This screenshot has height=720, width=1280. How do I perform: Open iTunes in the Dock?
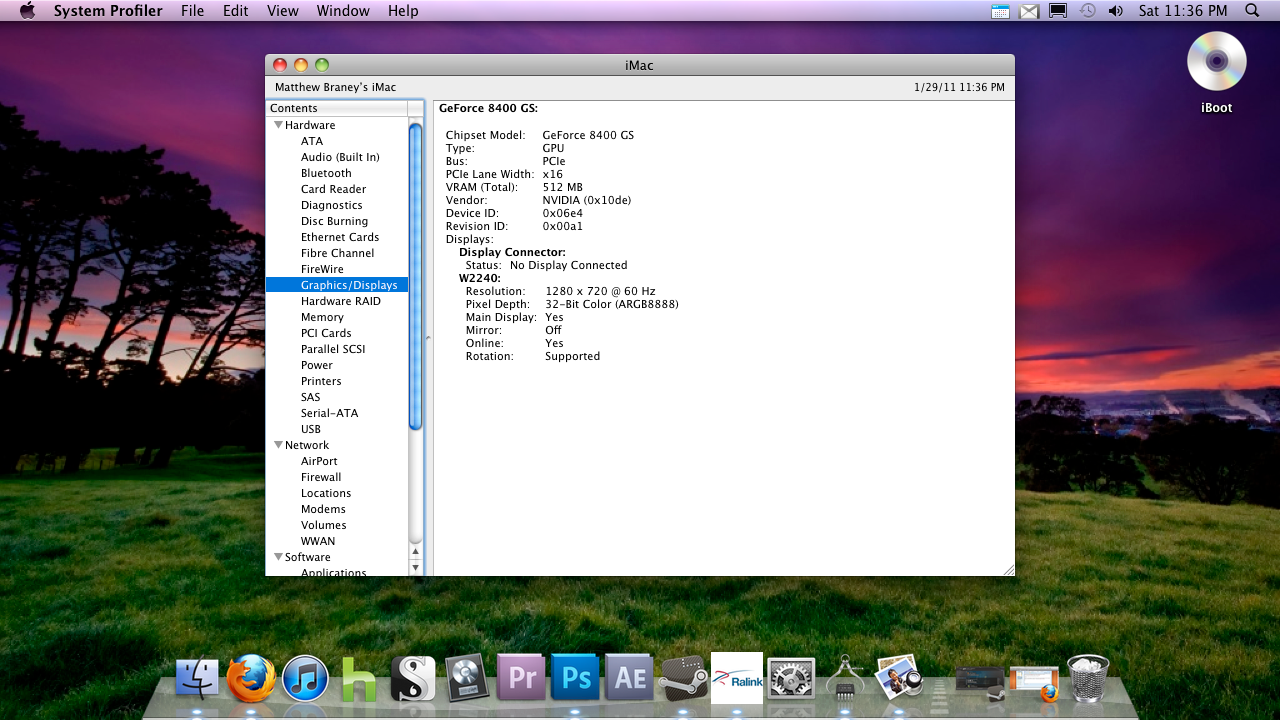point(305,679)
